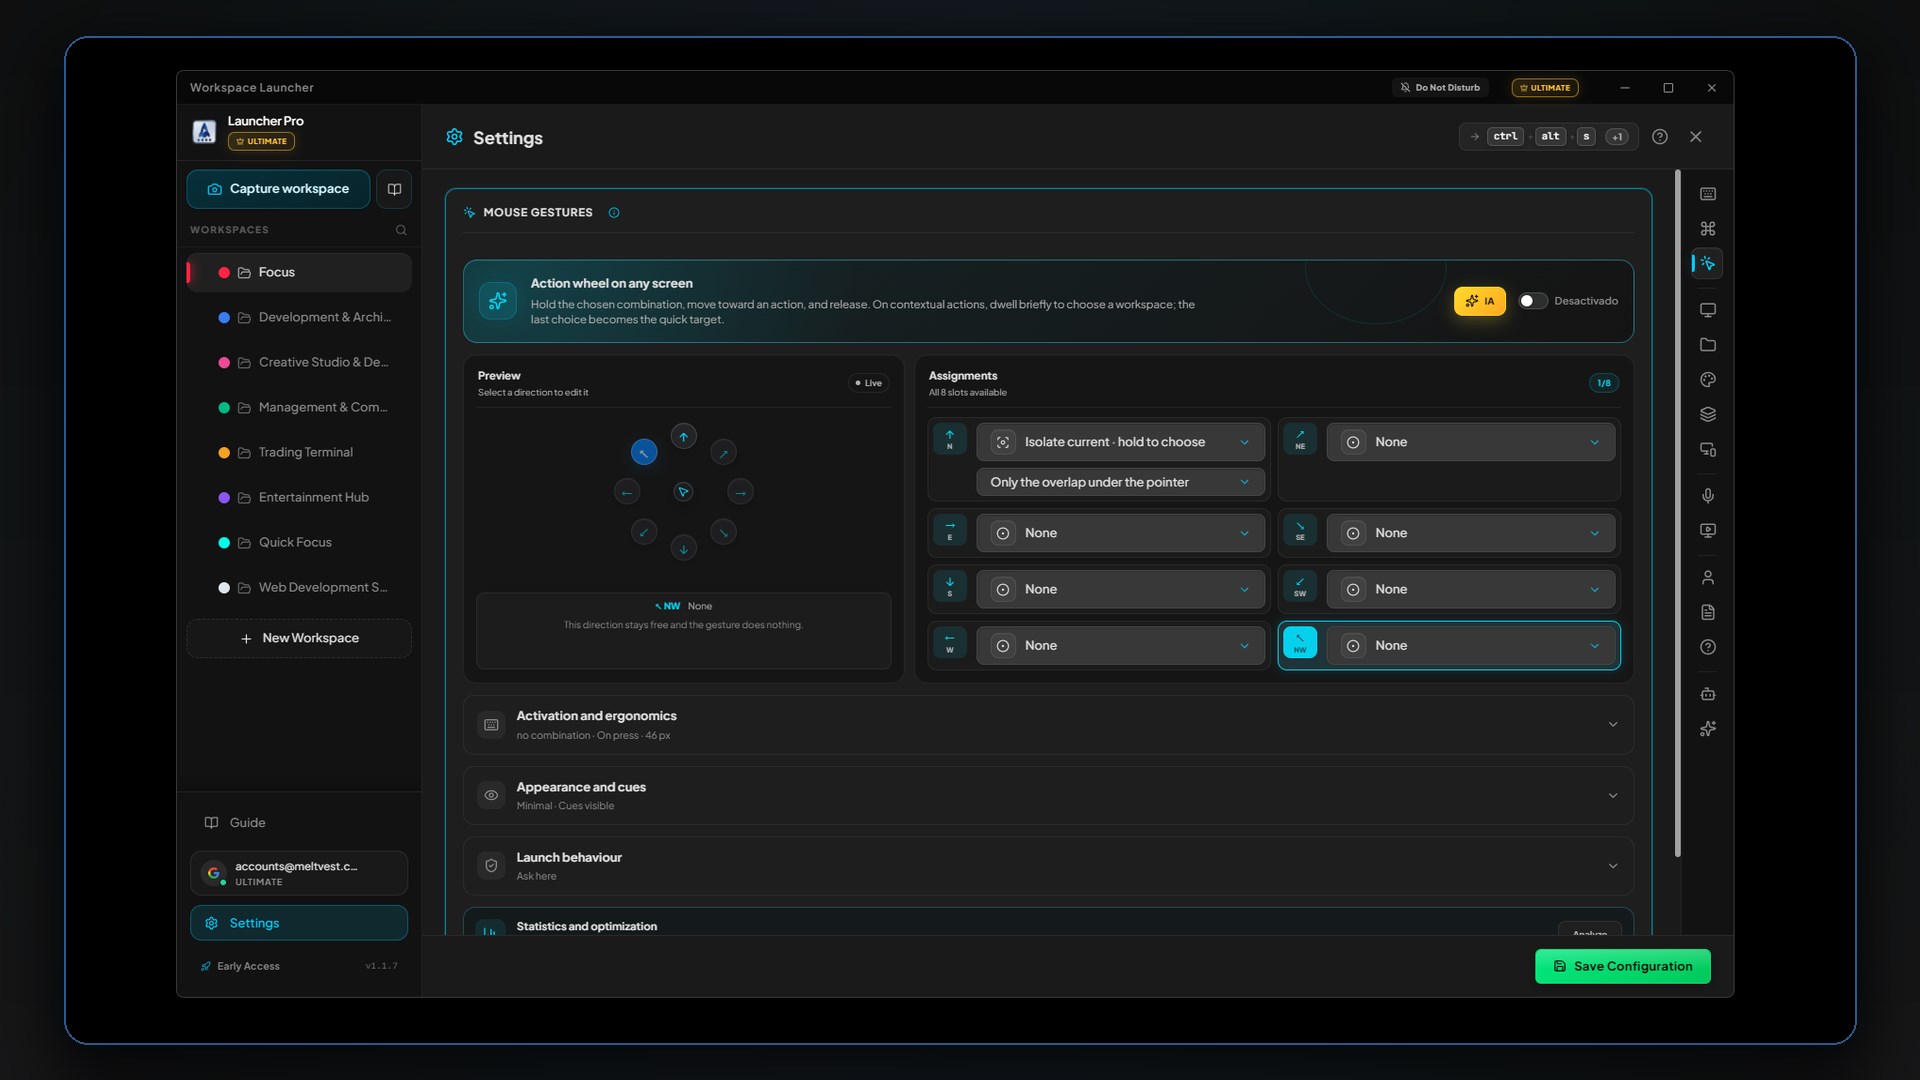
Task: Open Quick Focus workspace
Action: (299, 543)
